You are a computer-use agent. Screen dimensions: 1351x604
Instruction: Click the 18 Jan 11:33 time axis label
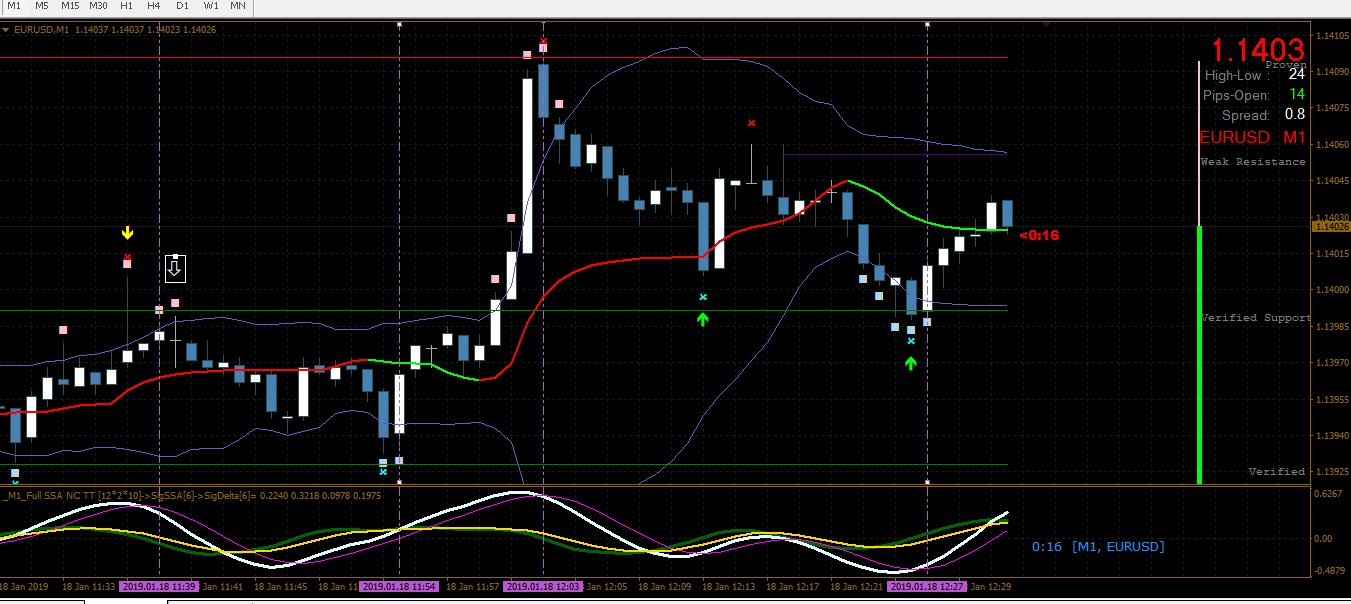coord(88,587)
